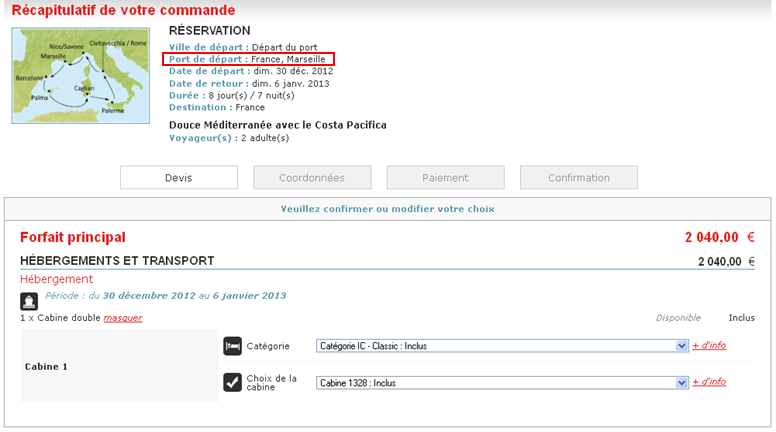Switch to the Paiement step tab
This screenshot has height=432, width=776.
click(445, 178)
